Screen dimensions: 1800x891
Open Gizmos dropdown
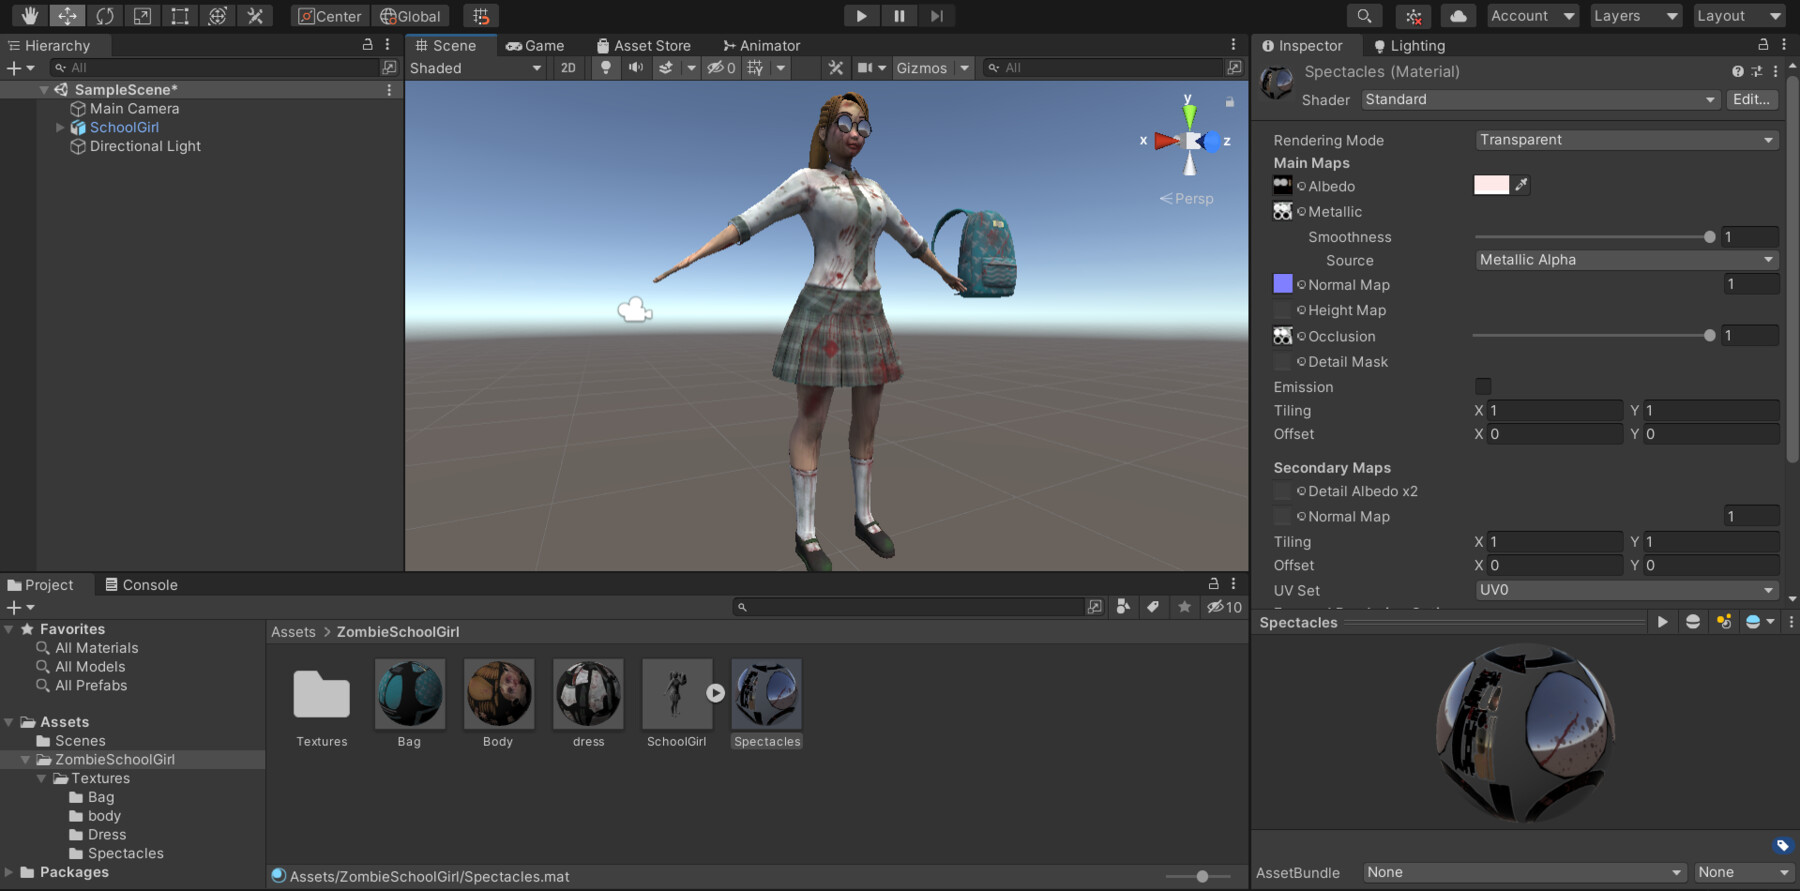[x=933, y=68]
